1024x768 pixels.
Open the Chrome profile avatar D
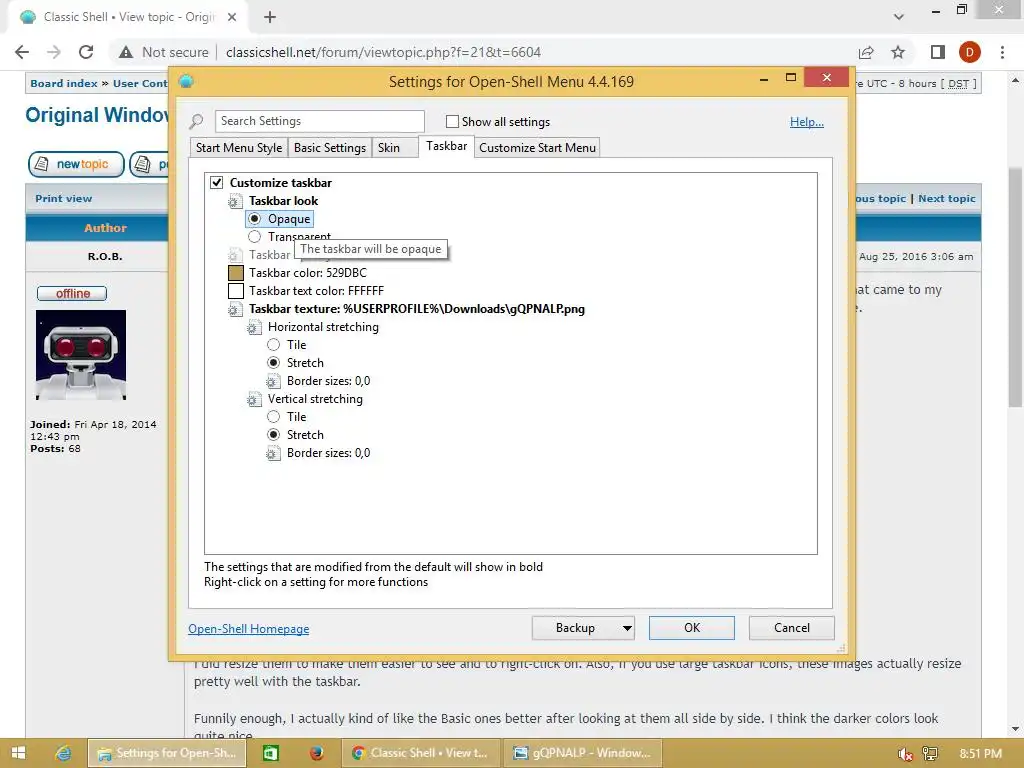pos(970,52)
